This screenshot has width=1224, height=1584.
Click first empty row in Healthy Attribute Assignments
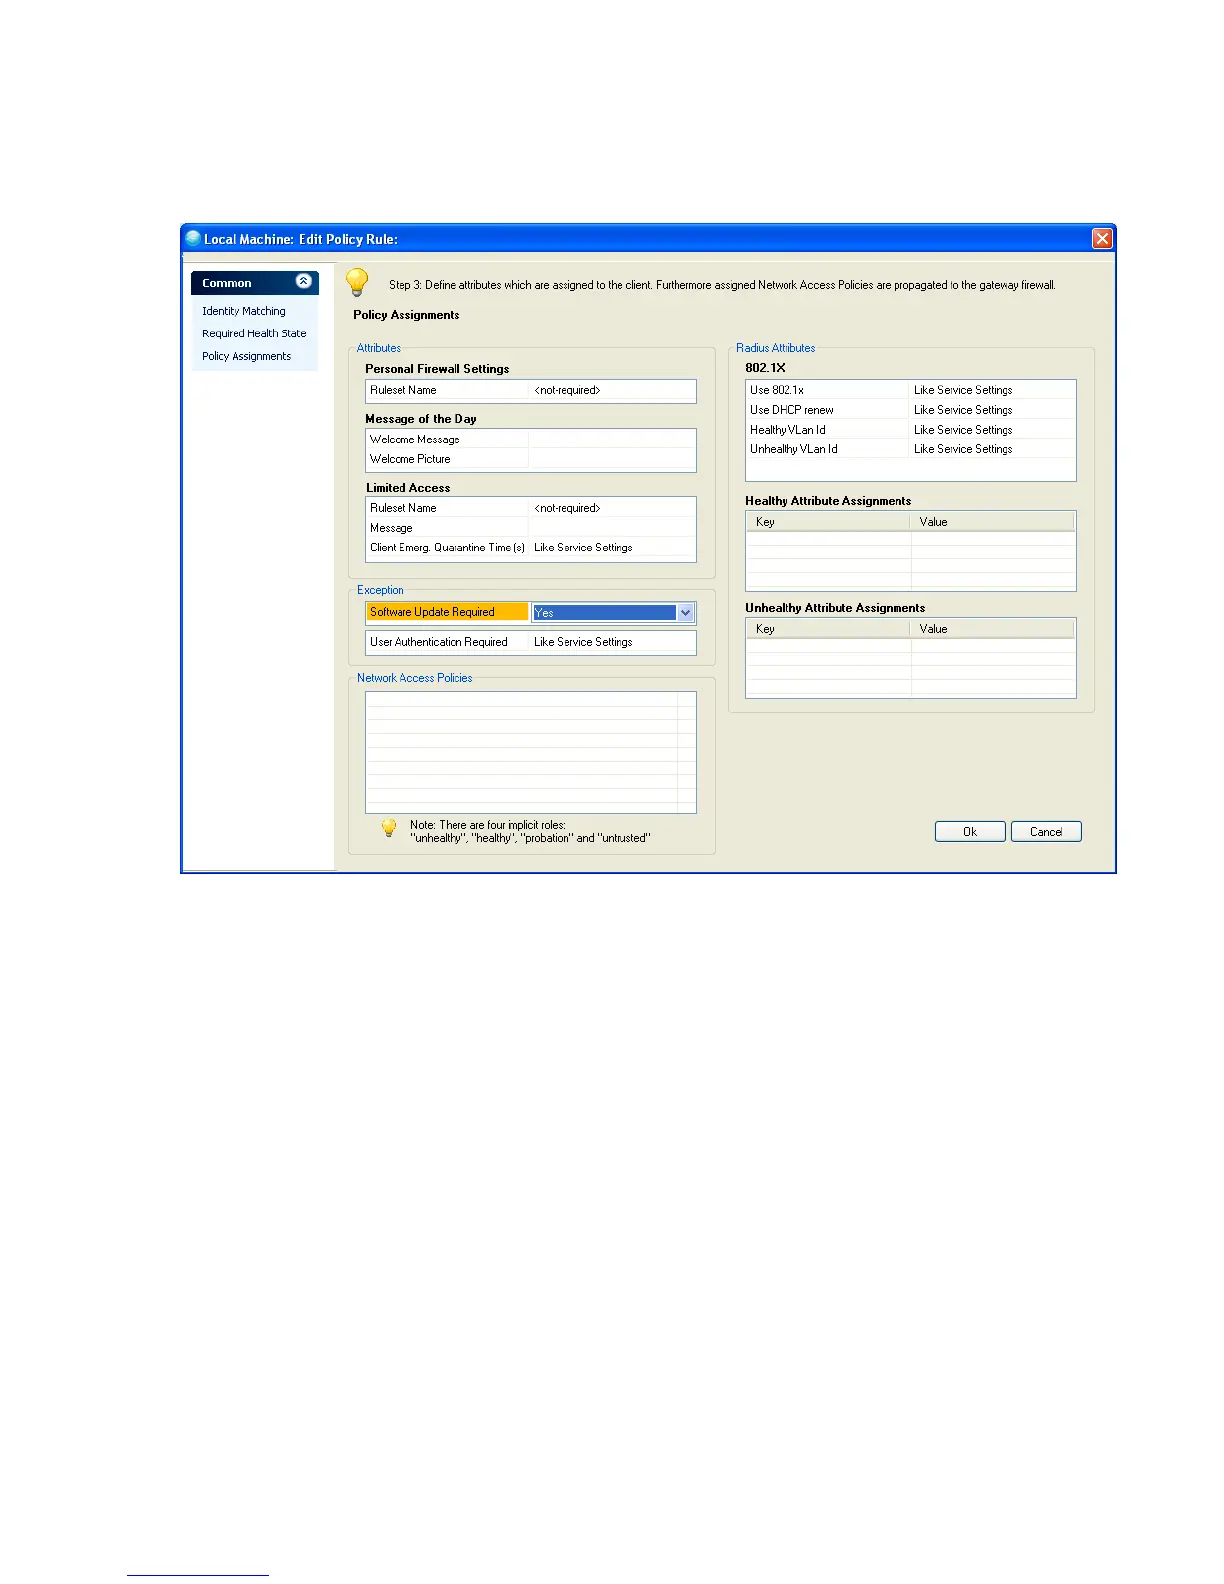click(x=910, y=538)
